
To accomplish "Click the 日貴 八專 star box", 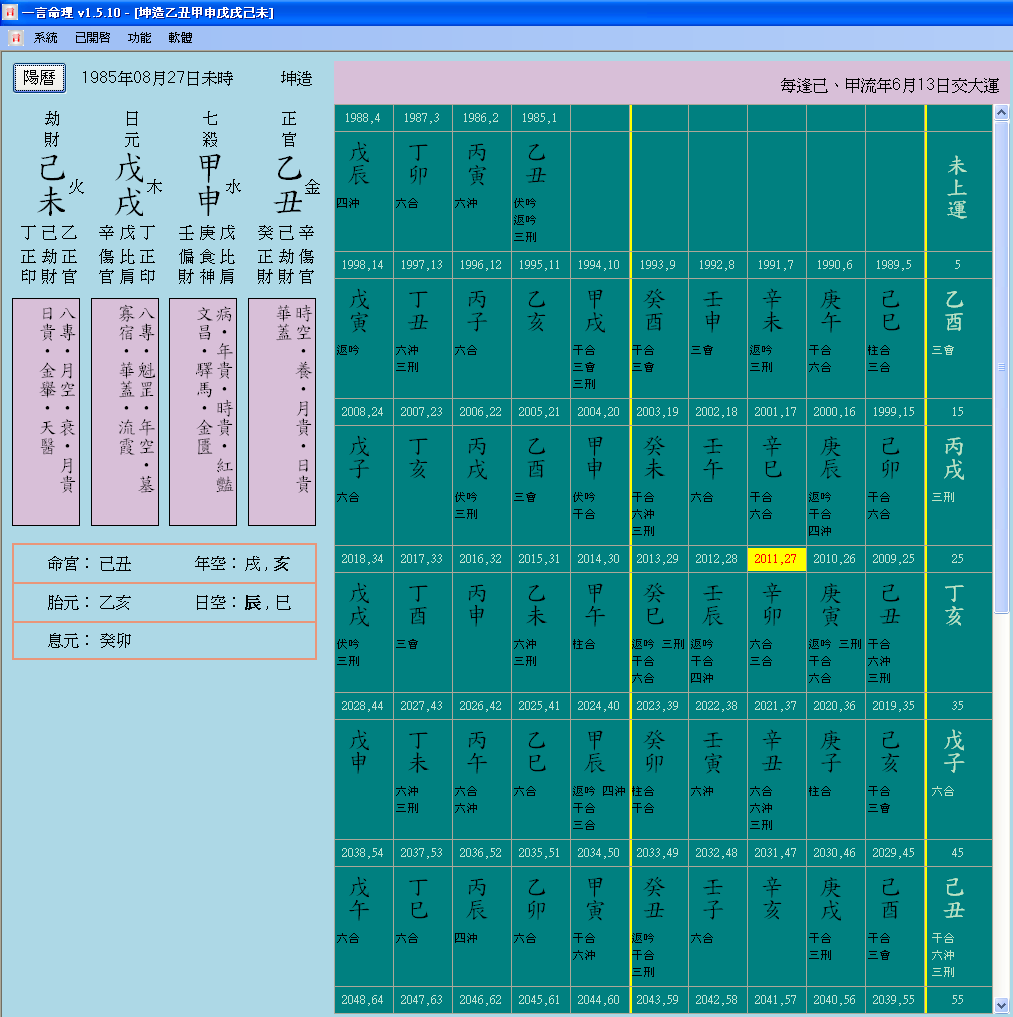I will tap(46, 412).
